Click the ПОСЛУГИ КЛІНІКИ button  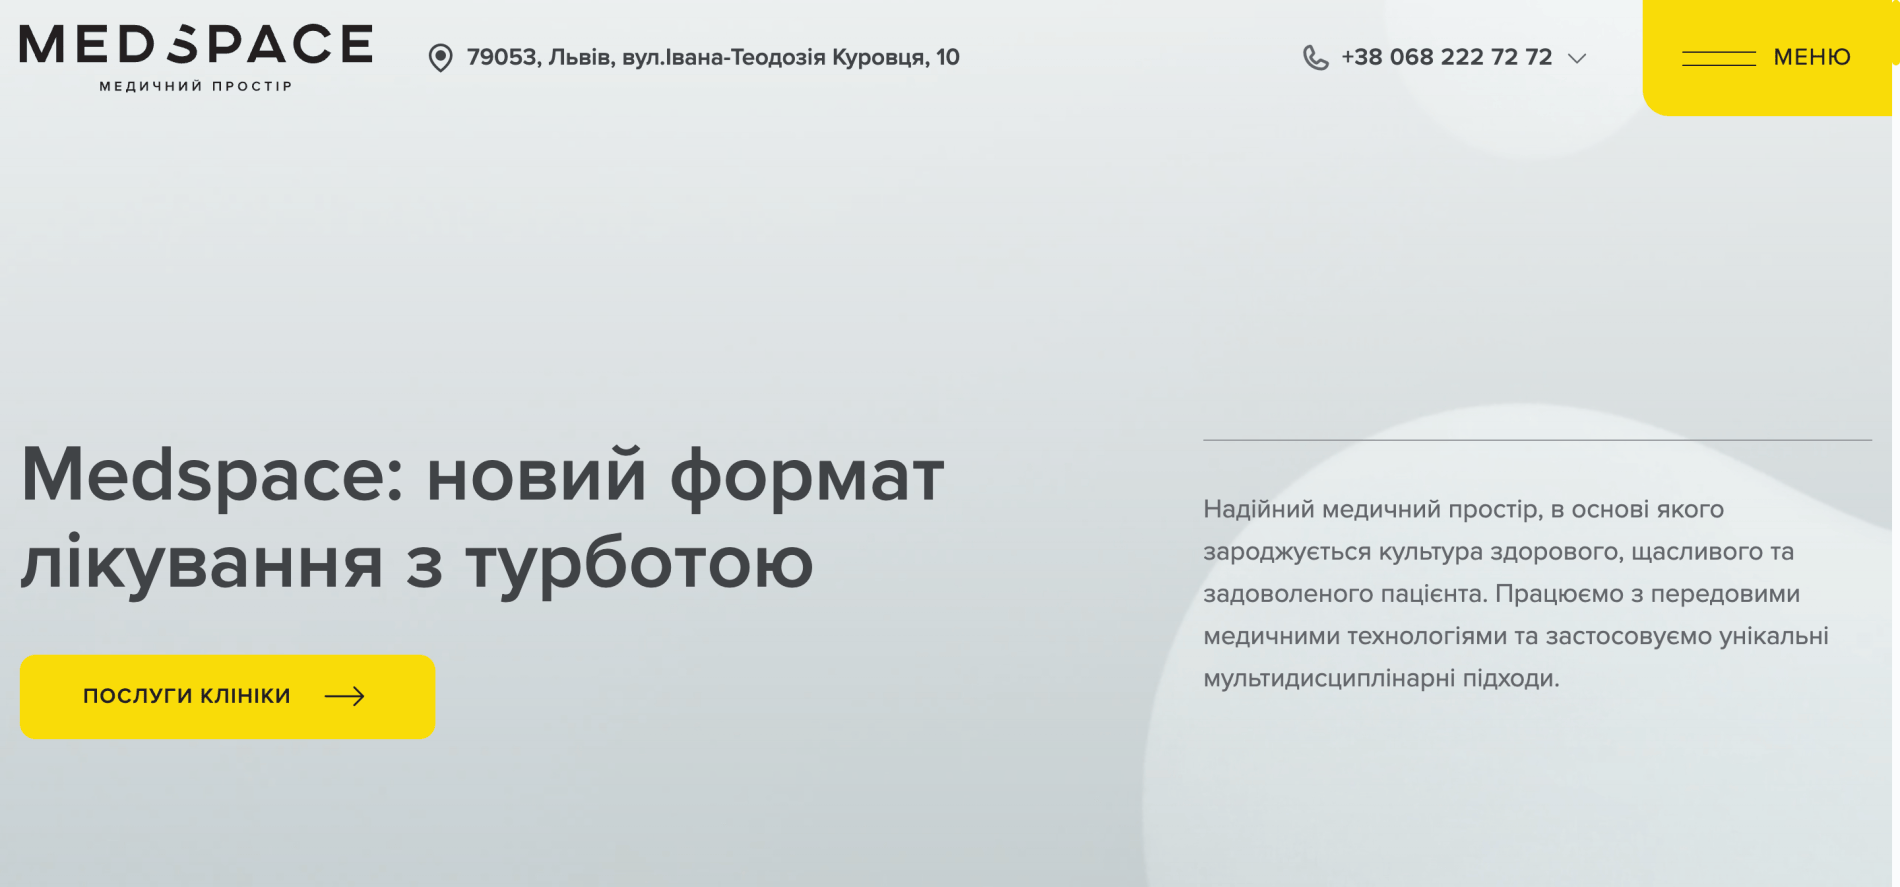228,697
